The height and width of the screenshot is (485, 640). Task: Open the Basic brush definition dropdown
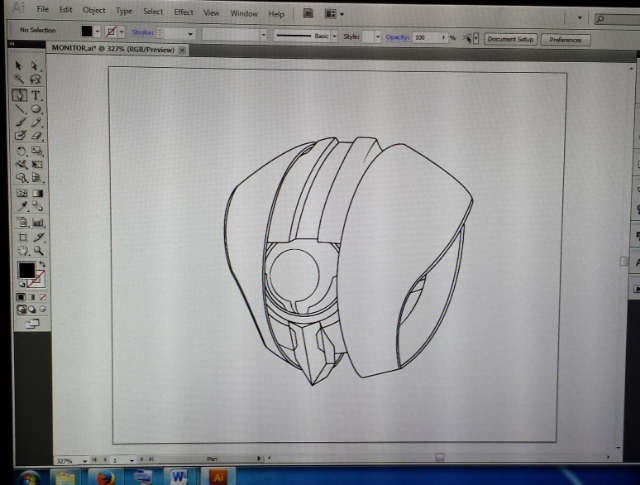334,36
